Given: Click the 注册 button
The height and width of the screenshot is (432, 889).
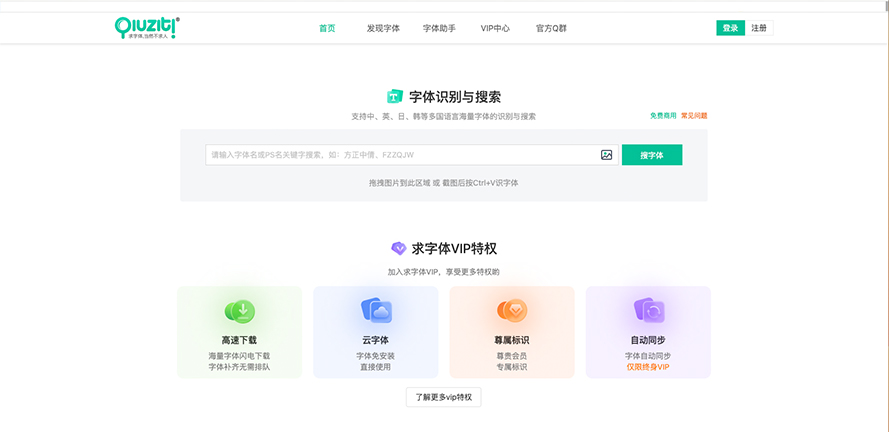Looking at the screenshot, I should (759, 28).
